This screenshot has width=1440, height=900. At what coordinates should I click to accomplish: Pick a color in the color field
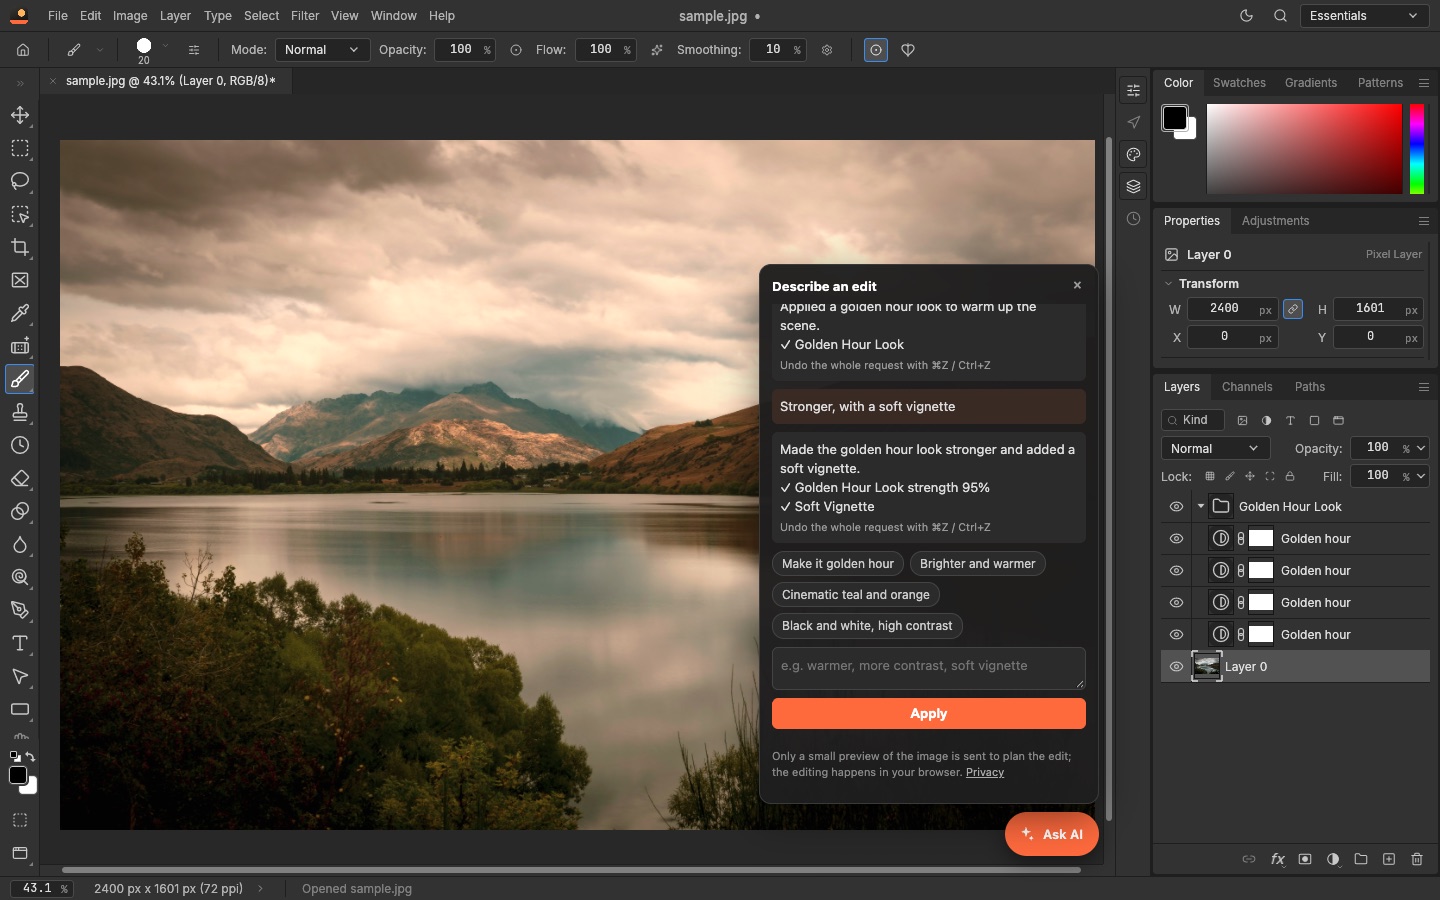(1304, 149)
